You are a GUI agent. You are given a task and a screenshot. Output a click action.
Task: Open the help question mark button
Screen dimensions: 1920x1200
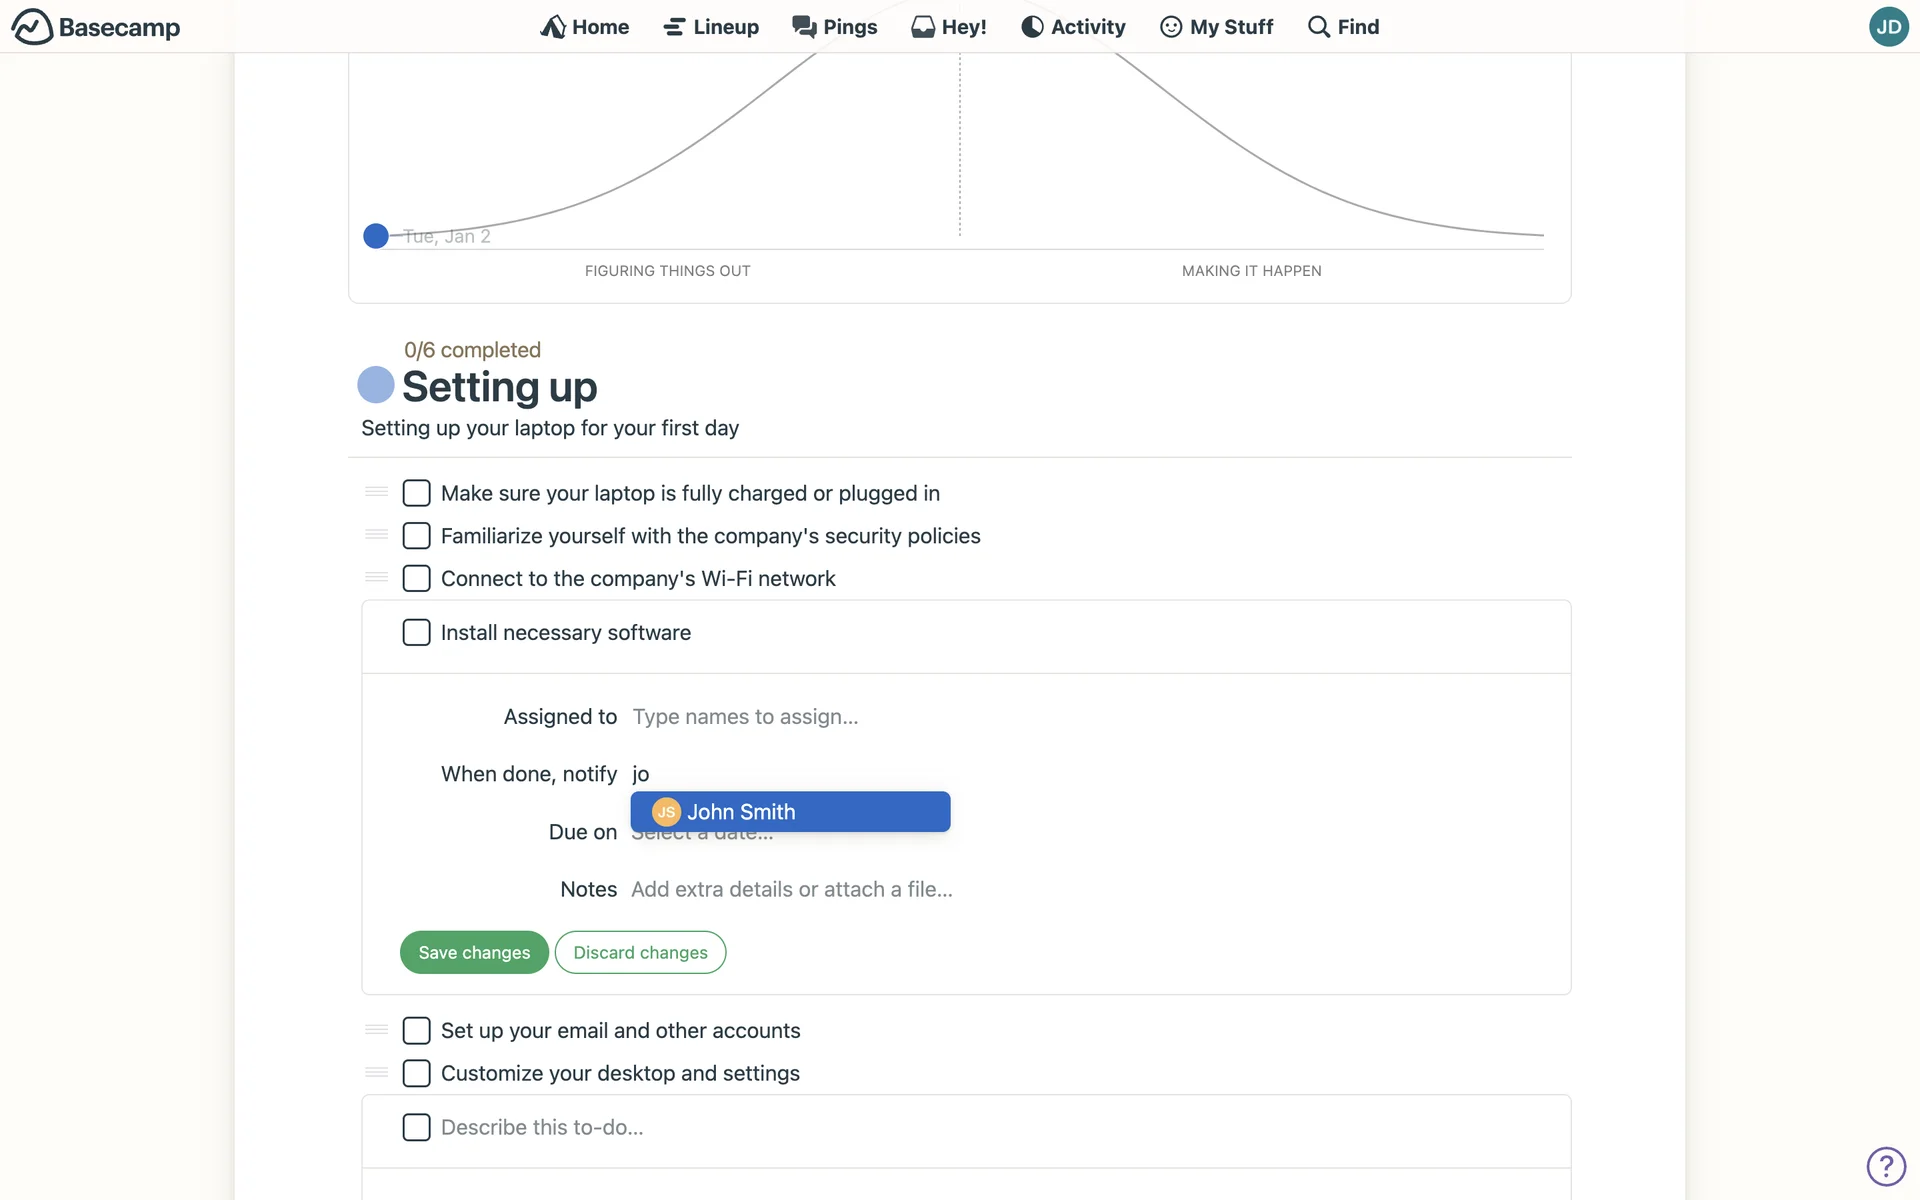[x=1886, y=1166]
